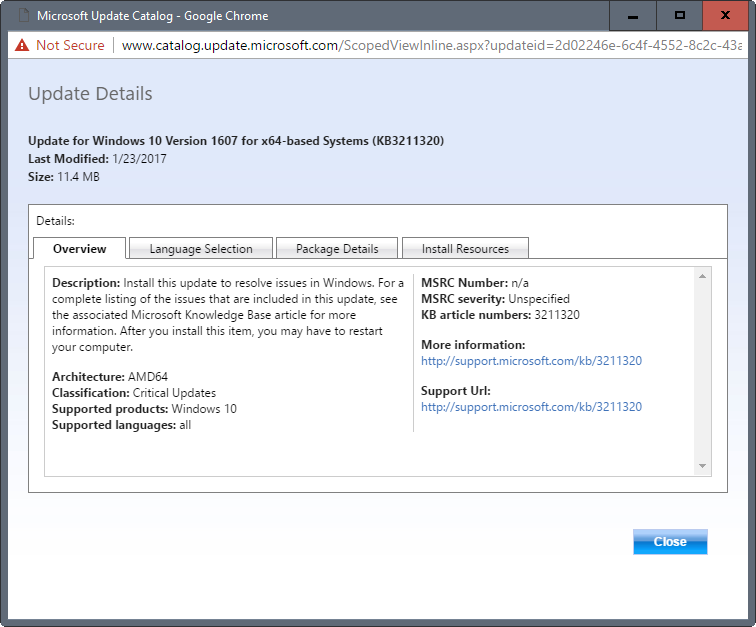Click the page document icon in title bar
Viewport: 756px width, 627px height.
[24, 15]
